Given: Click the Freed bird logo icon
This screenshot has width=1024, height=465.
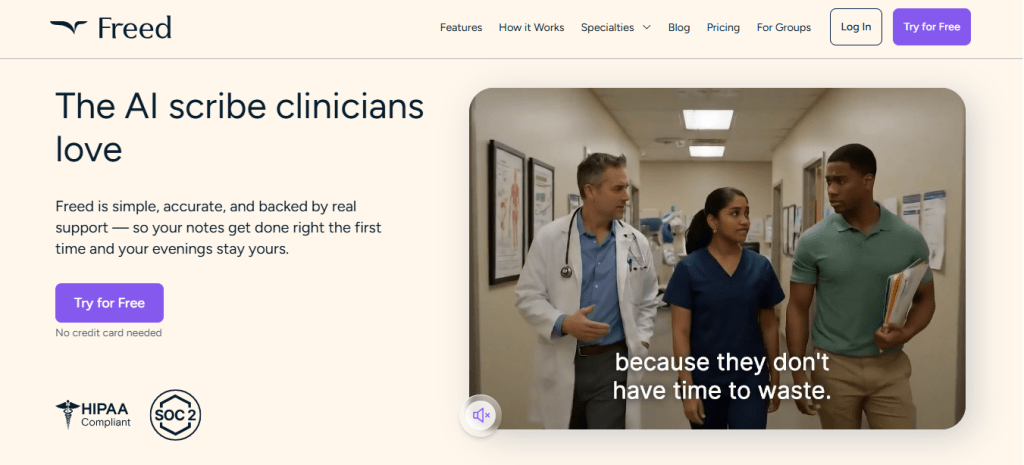Looking at the screenshot, I should [x=68, y=27].
